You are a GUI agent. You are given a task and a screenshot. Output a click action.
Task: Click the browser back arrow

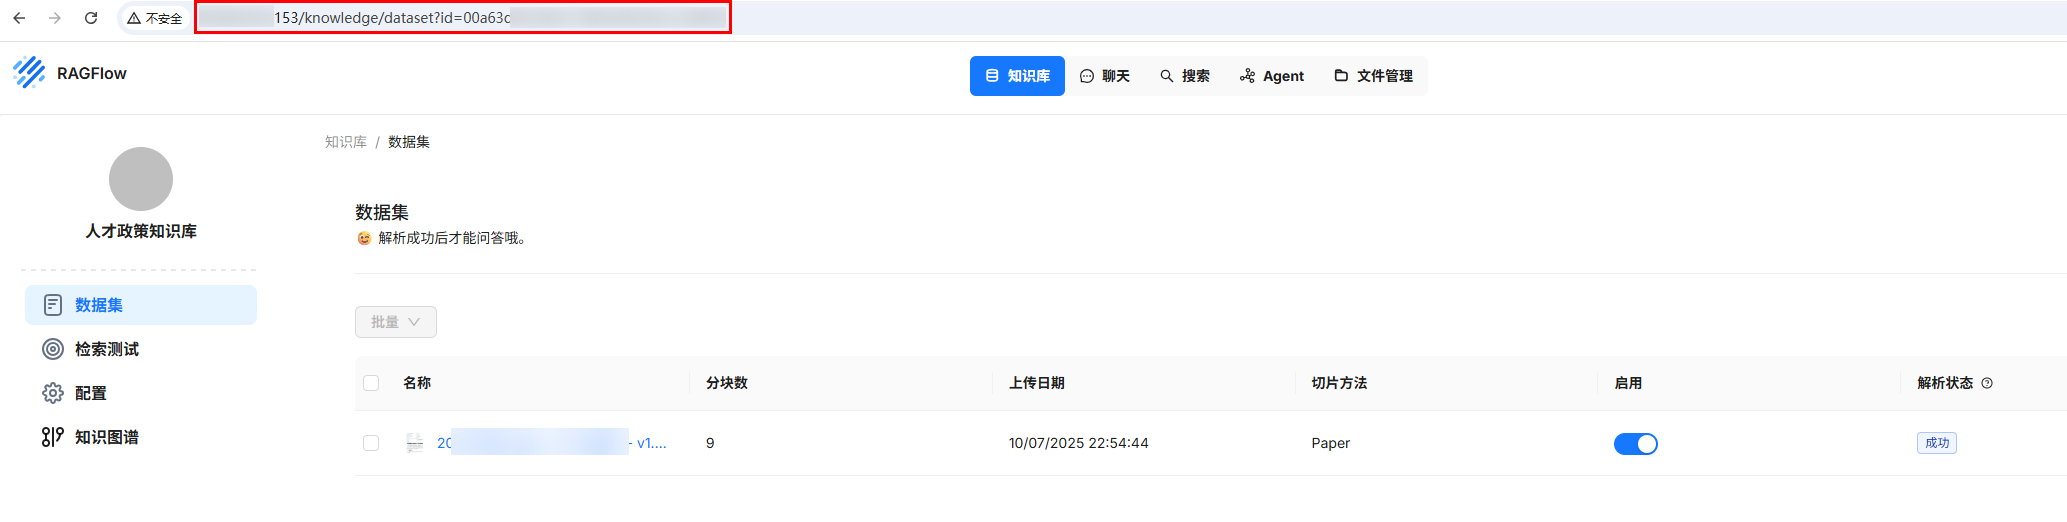point(19,18)
